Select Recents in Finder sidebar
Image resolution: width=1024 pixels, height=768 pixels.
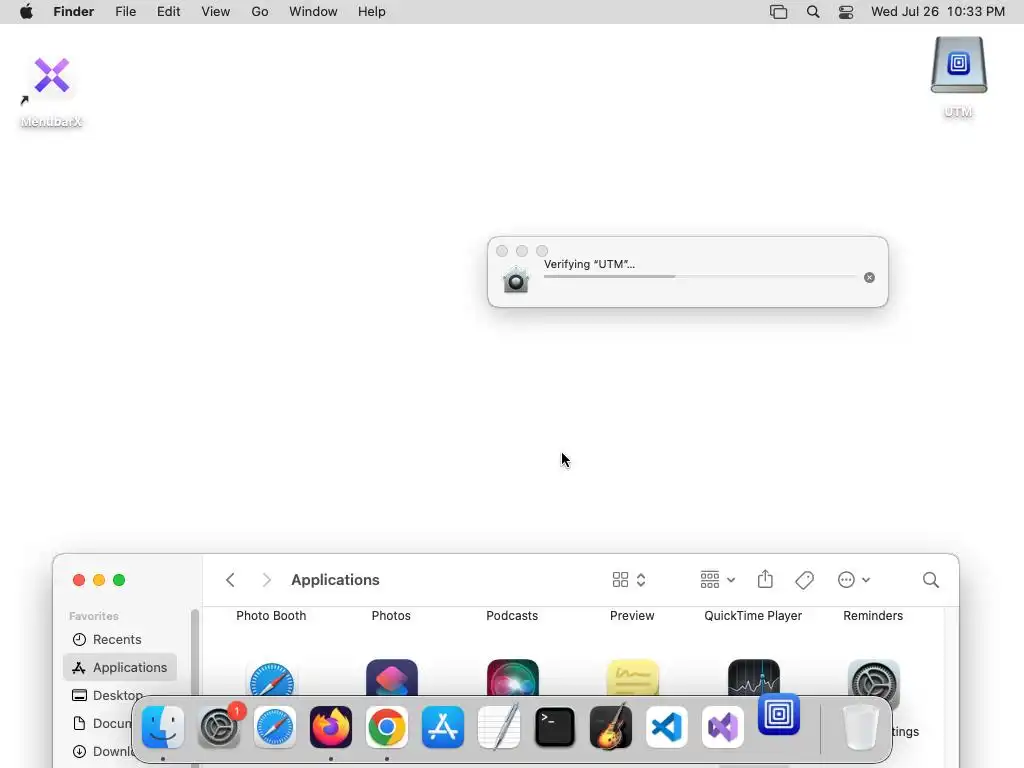pyautogui.click(x=120, y=639)
